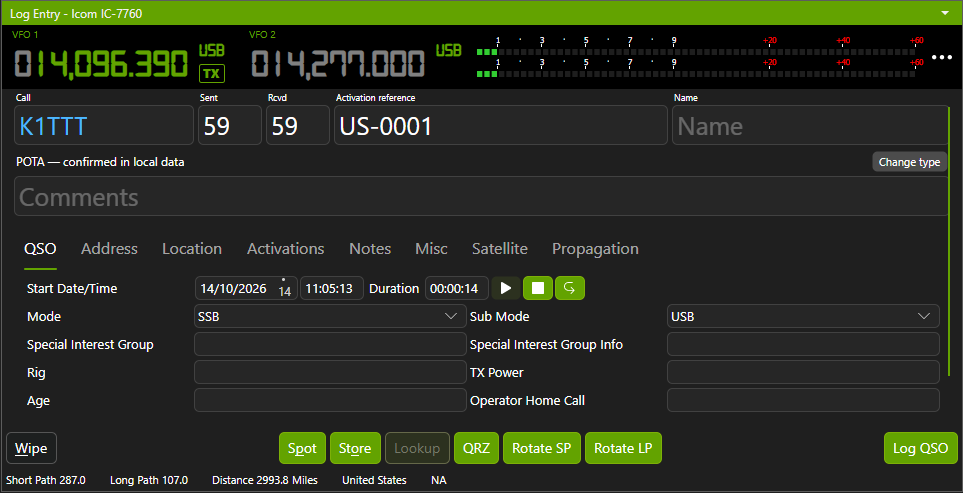Start the QSO duration timer (play)
Screen dimensions: 963x493
point(506,288)
